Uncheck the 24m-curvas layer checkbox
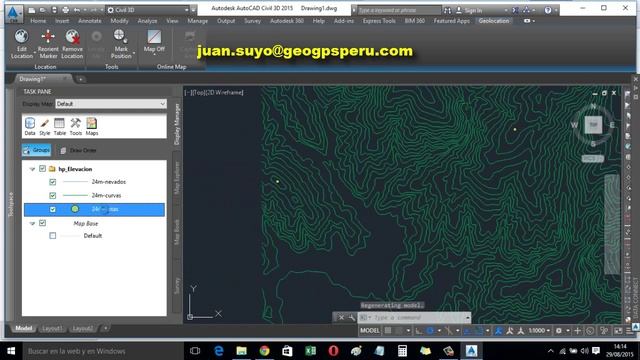The width and height of the screenshot is (640, 360). click(x=53, y=196)
